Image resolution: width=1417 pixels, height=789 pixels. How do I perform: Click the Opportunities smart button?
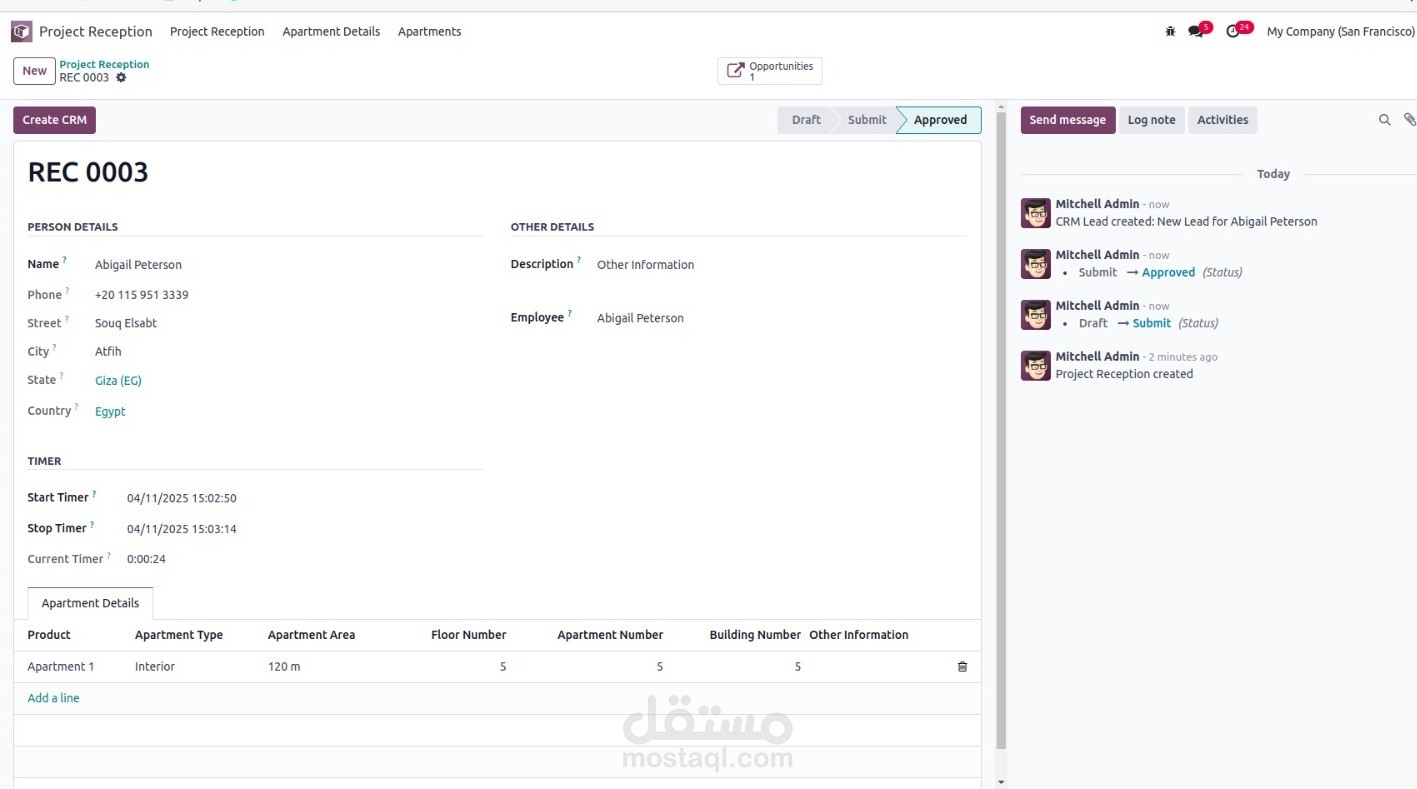pyautogui.click(x=769, y=71)
